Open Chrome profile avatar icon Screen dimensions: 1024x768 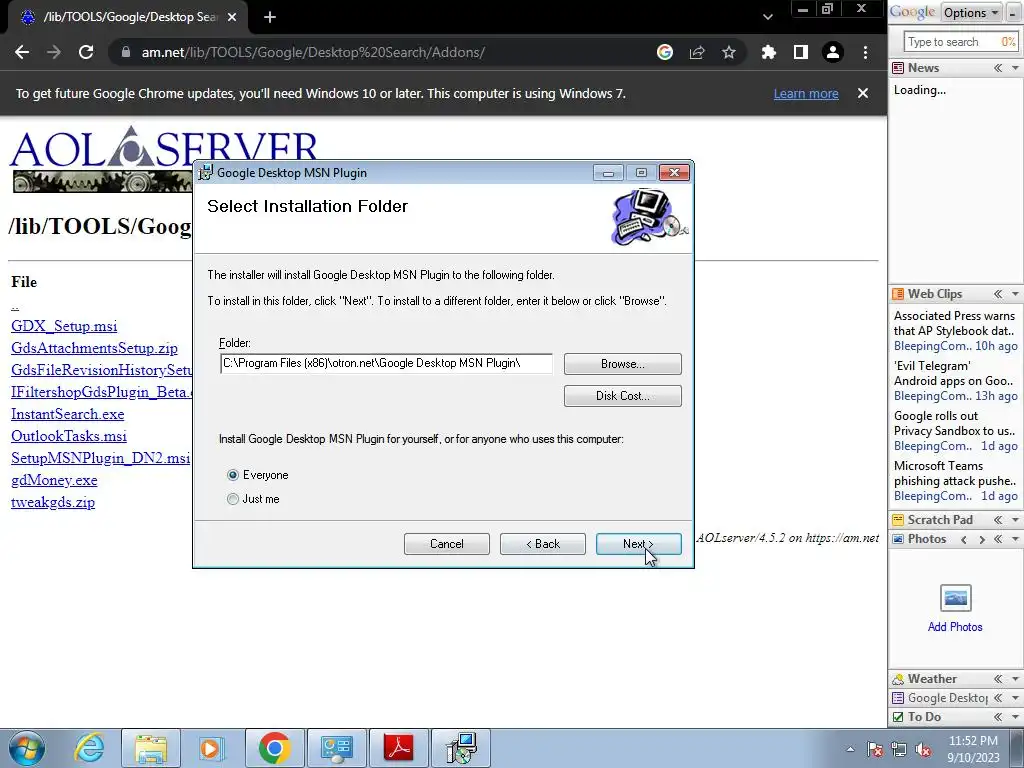click(833, 52)
